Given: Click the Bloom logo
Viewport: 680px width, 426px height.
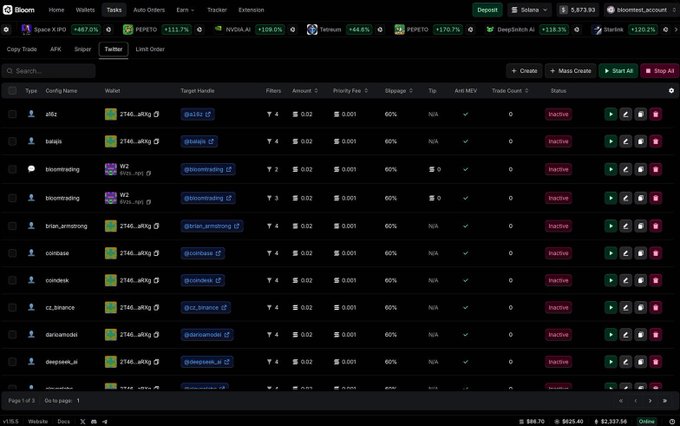Looking at the screenshot, I should coord(19,10).
